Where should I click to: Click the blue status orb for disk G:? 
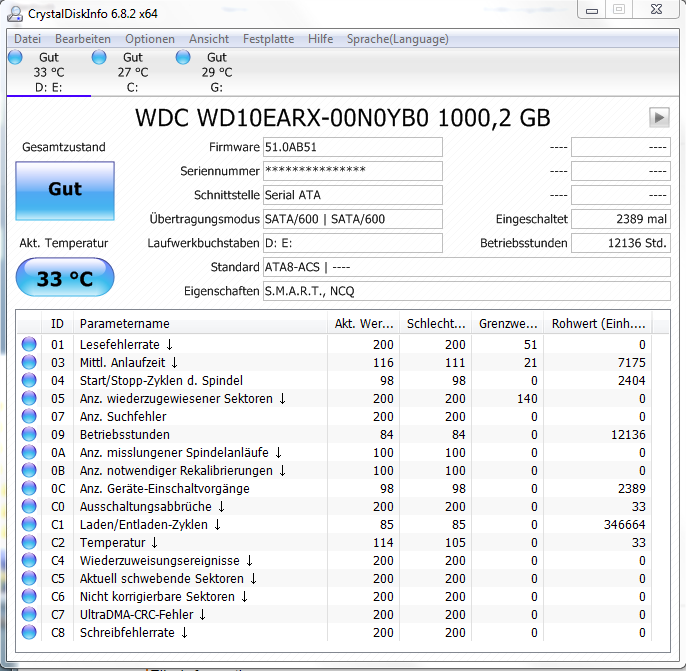click(183, 57)
